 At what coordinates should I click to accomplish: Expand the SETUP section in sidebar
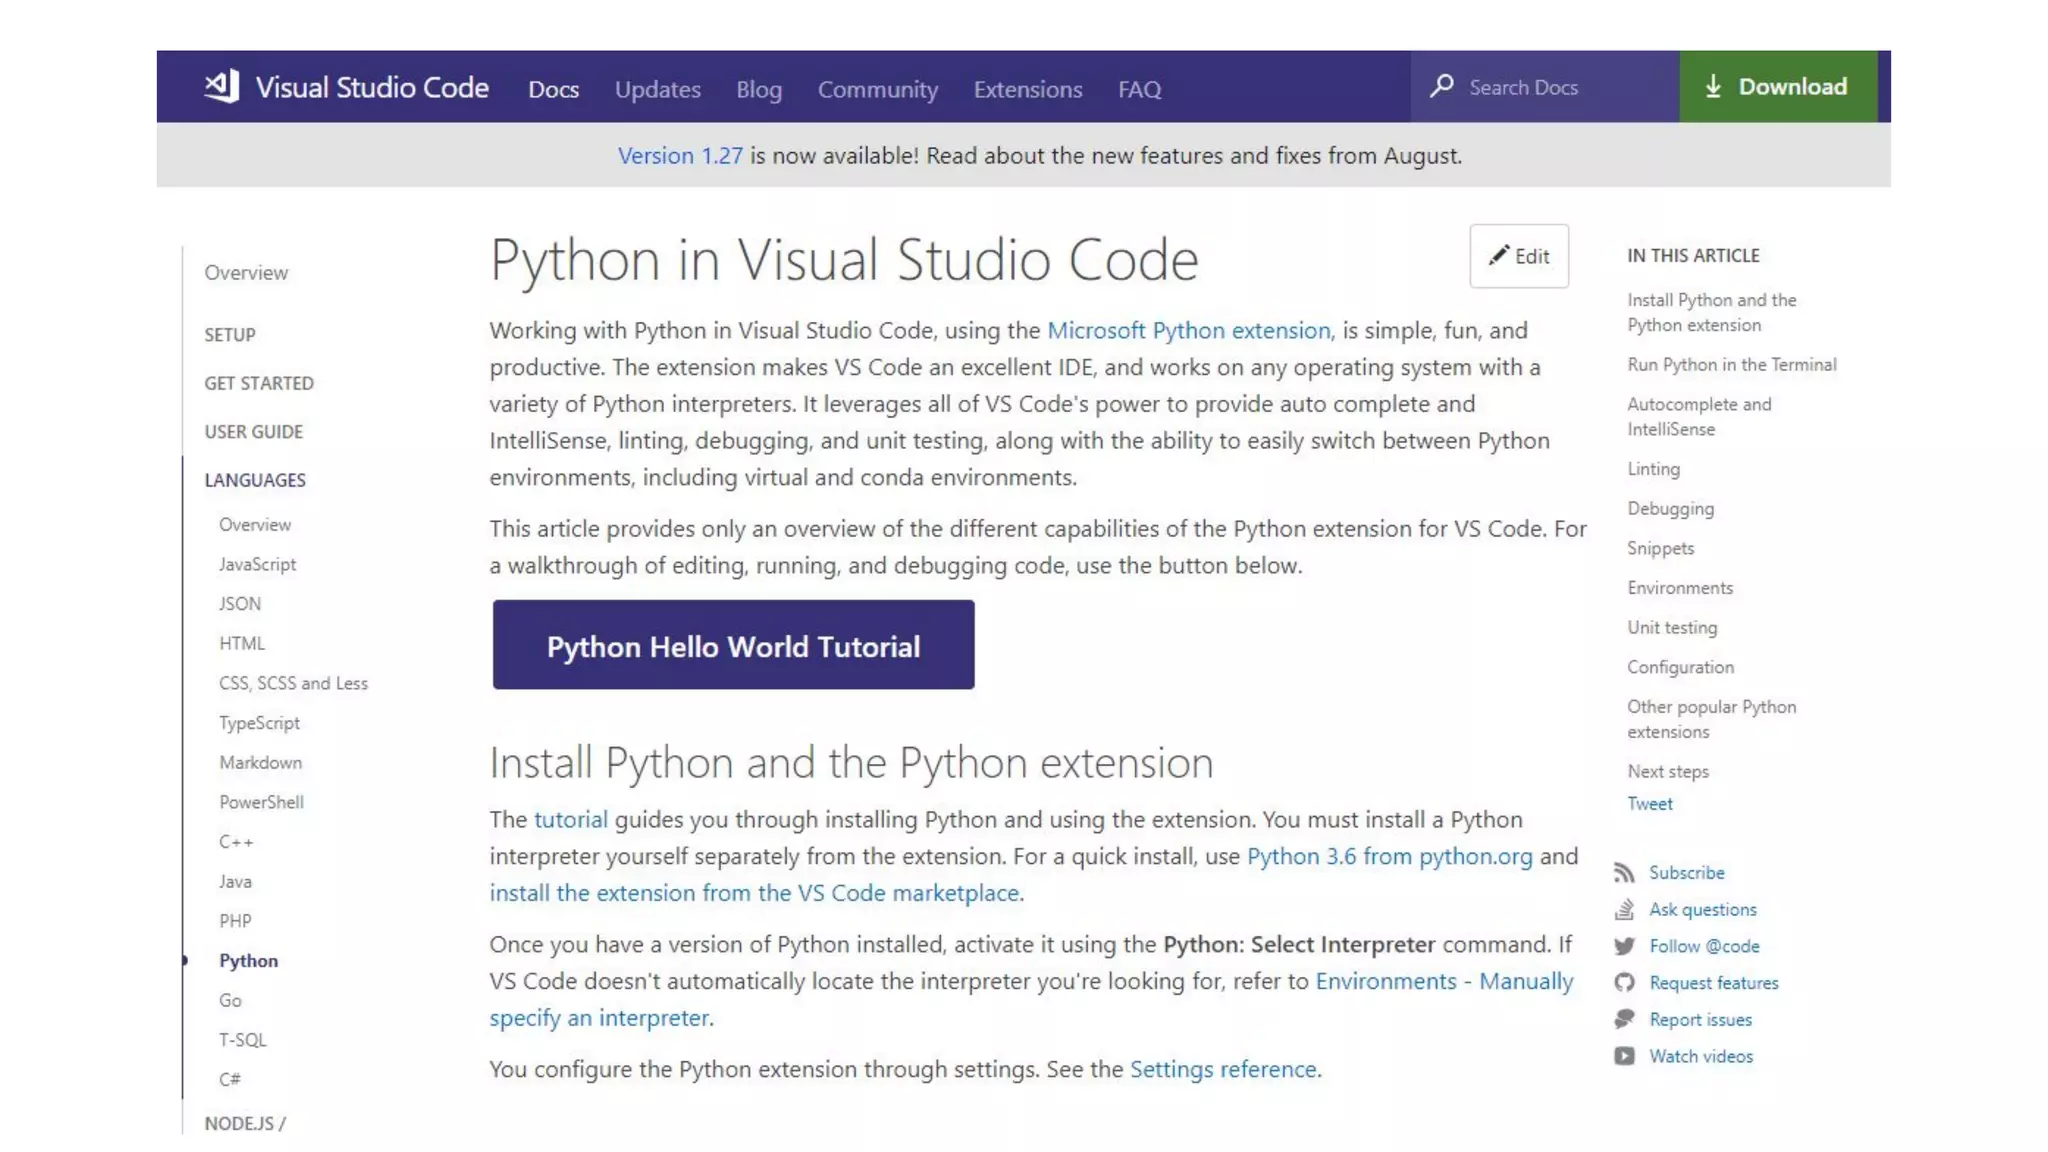(230, 335)
